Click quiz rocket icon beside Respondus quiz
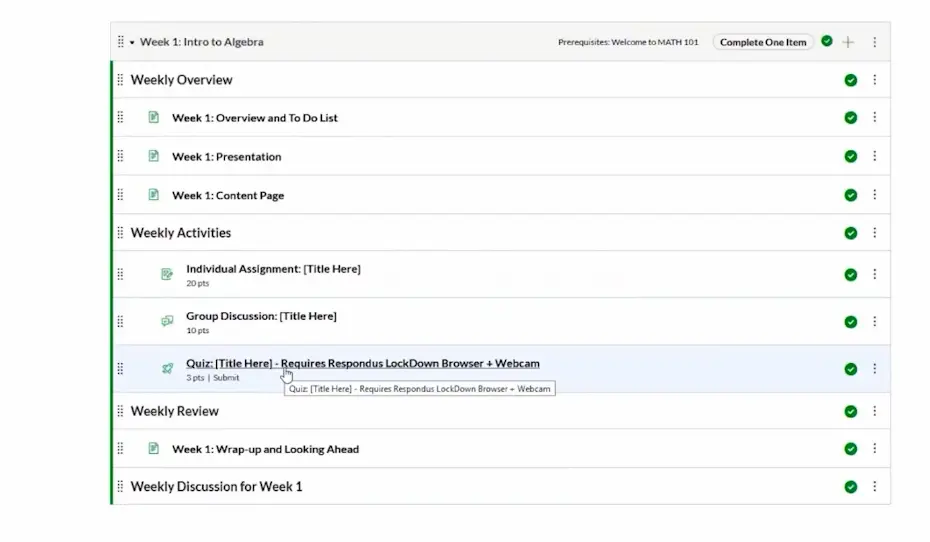Image resolution: width=930 pixels, height=542 pixels. tap(167, 368)
